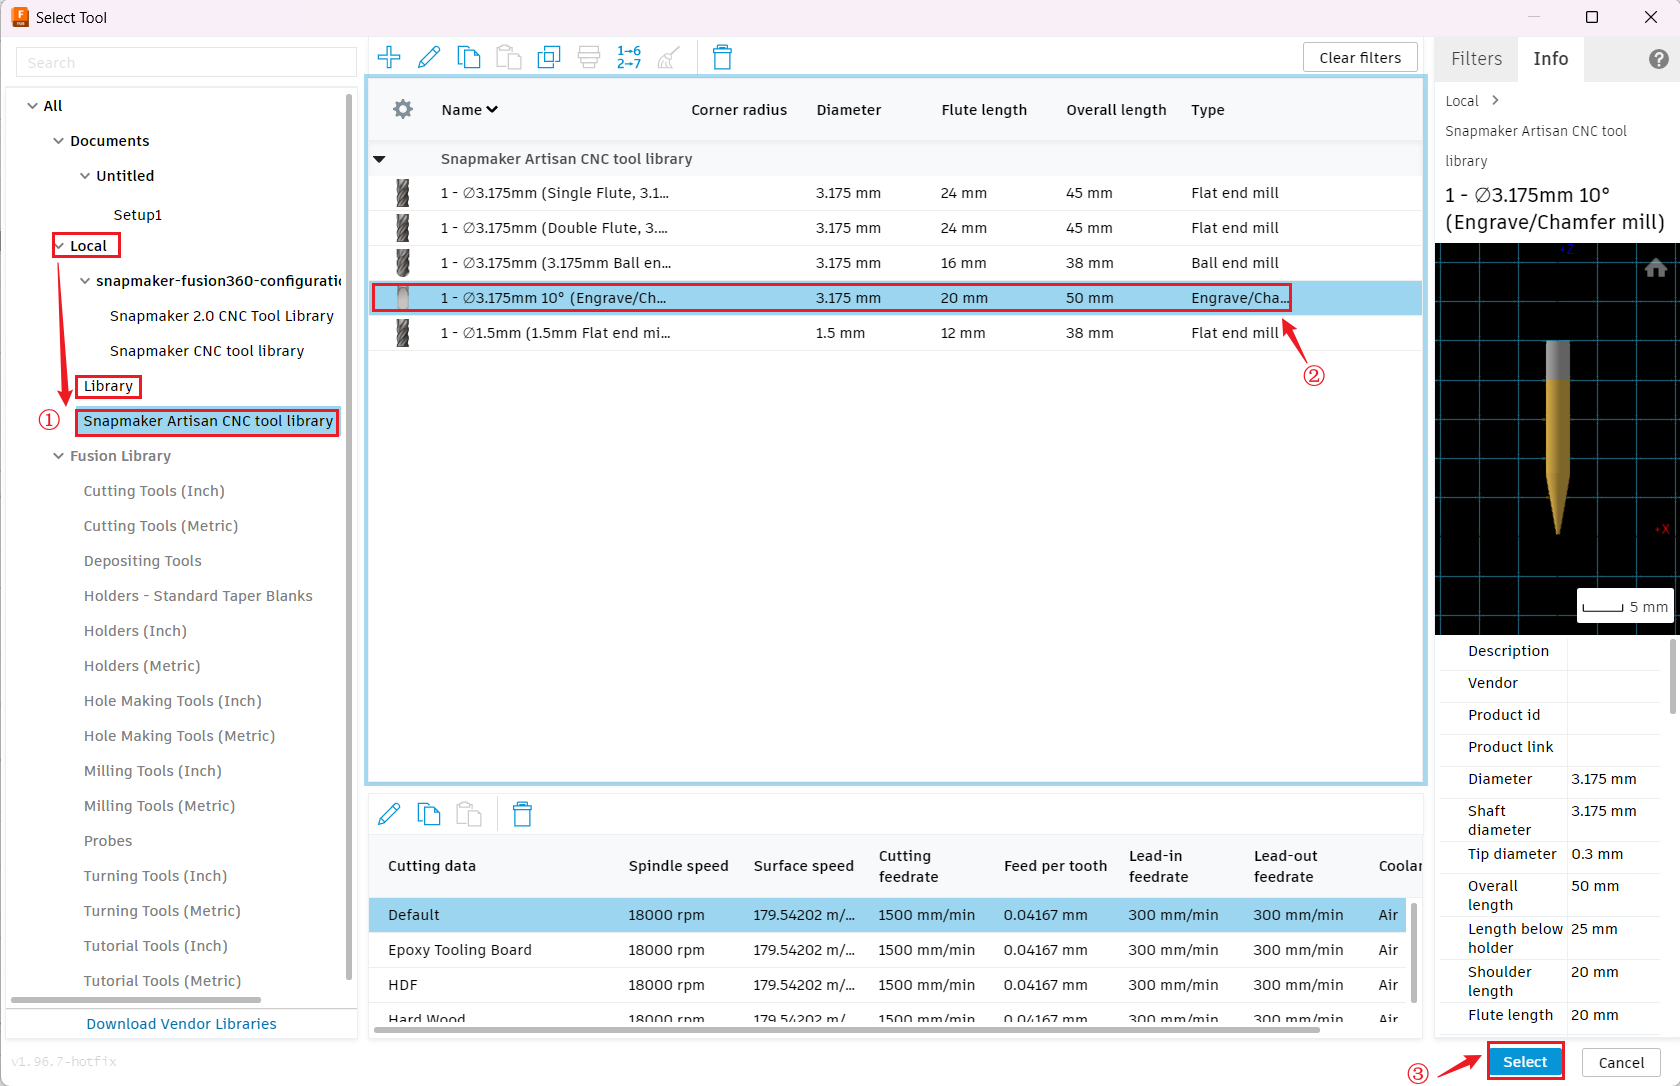
Task: Collapse the Documents tree node
Action: (x=58, y=141)
